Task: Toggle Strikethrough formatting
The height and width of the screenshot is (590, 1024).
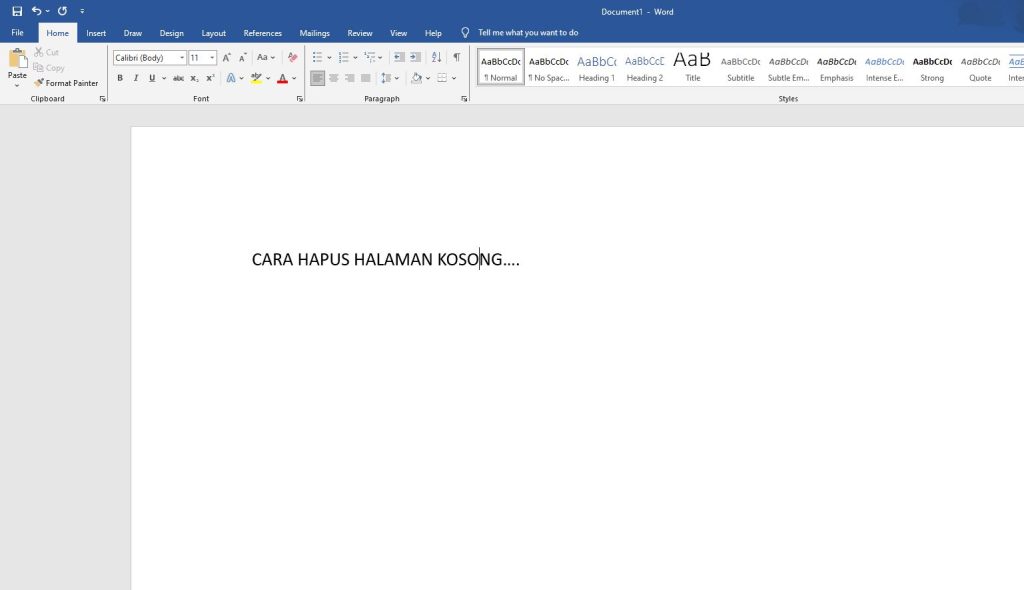Action: (178, 78)
